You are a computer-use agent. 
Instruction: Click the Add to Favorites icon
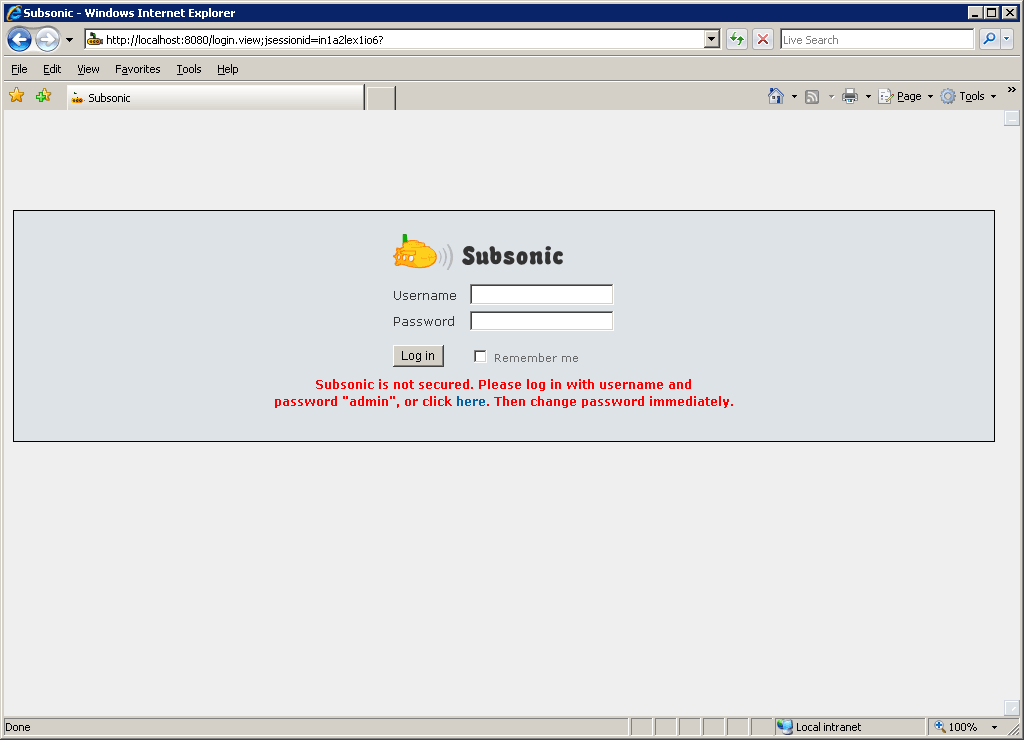point(44,96)
